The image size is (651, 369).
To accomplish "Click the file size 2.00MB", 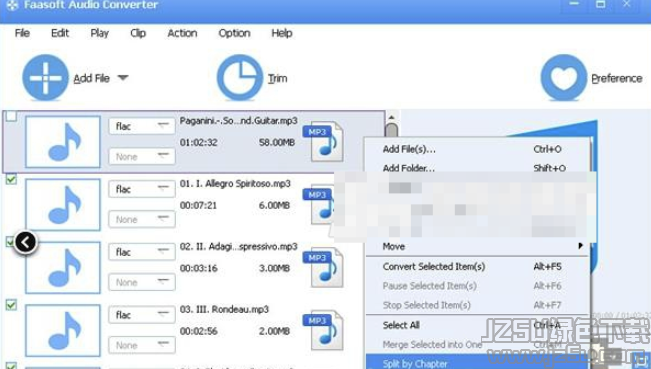I will (x=274, y=331).
